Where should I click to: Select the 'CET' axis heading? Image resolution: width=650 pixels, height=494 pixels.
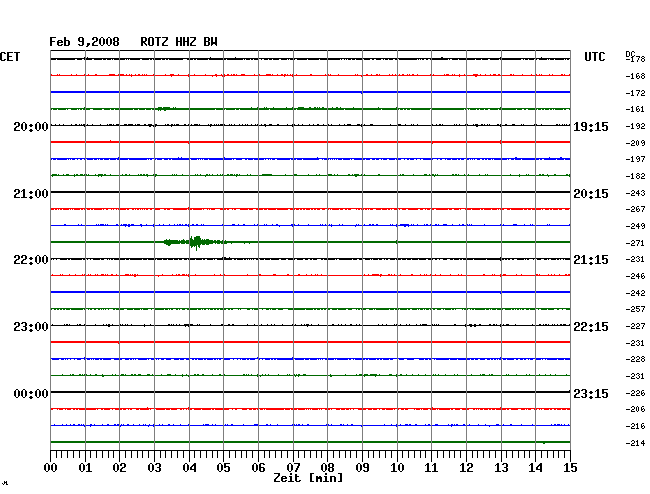[x=10, y=57]
